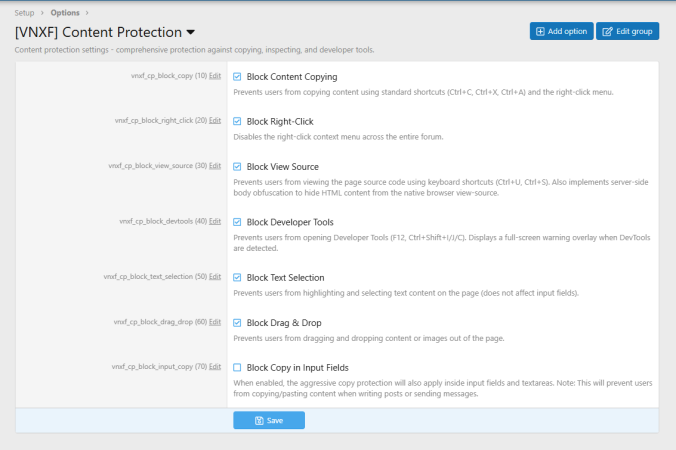
Task: Click the Block Developer Tools label text
Action: pyautogui.click(x=290, y=222)
